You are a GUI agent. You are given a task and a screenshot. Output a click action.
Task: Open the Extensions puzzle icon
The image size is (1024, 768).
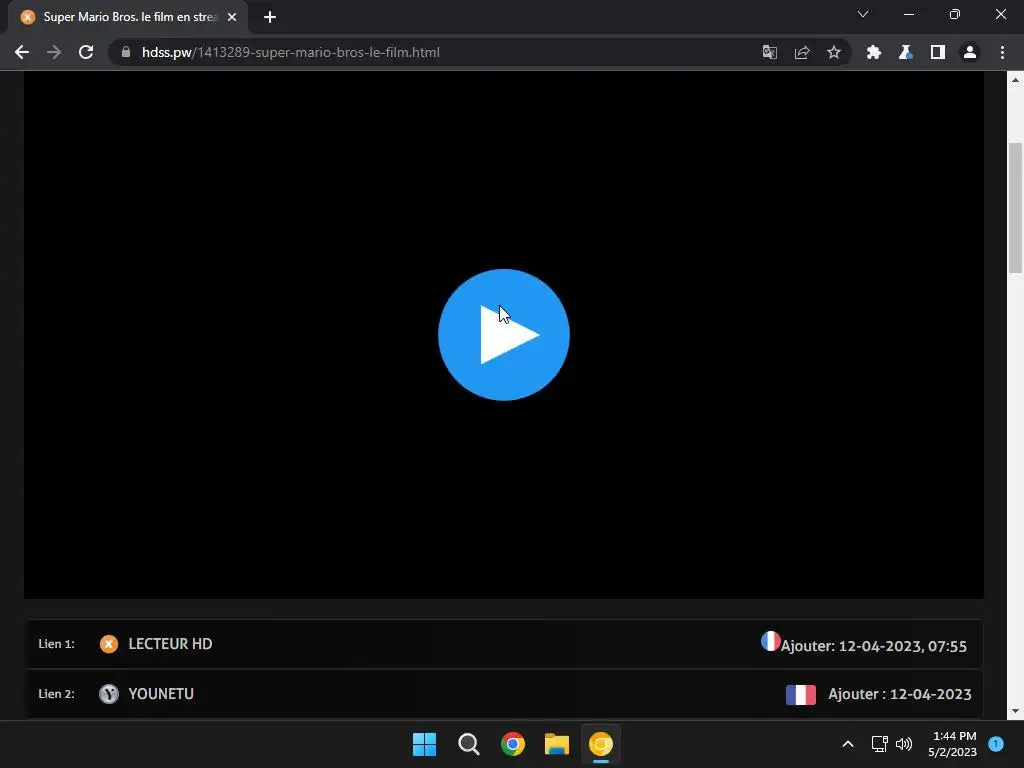(874, 52)
